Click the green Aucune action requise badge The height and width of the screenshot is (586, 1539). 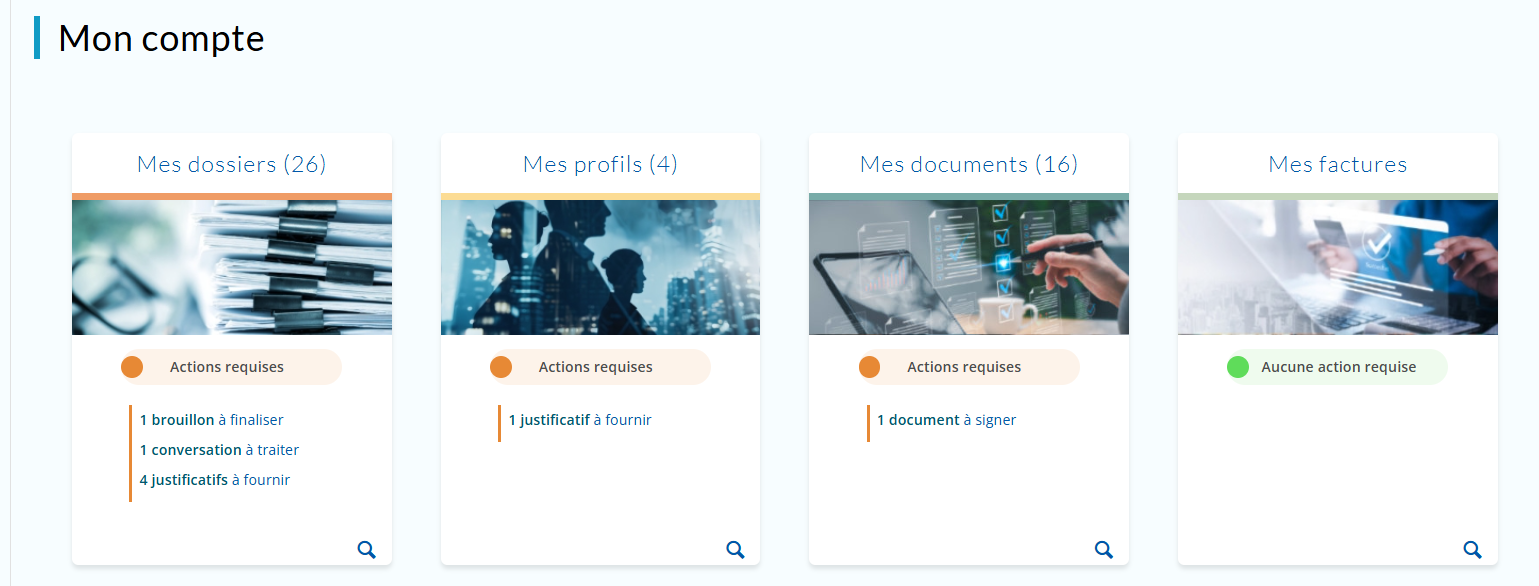pyautogui.click(x=1337, y=367)
